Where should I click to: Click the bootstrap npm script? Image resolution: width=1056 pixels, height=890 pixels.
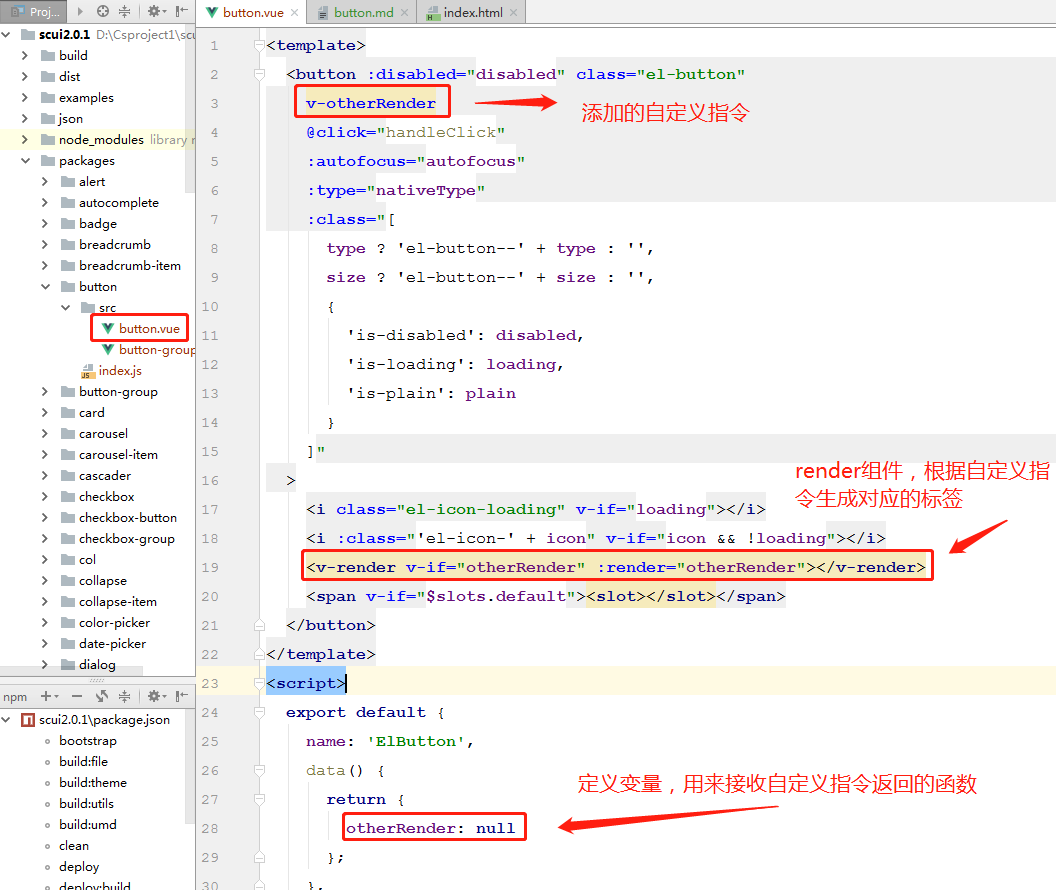pos(88,741)
